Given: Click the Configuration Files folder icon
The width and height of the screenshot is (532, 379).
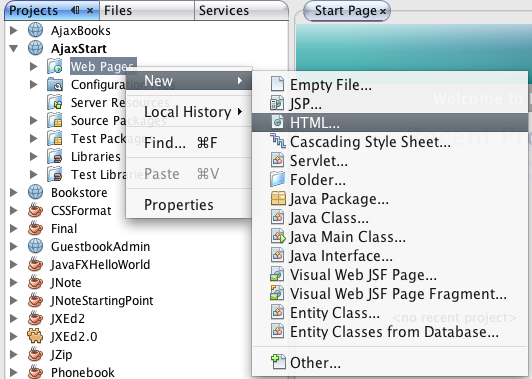Looking at the screenshot, I should tap(55, 84).
